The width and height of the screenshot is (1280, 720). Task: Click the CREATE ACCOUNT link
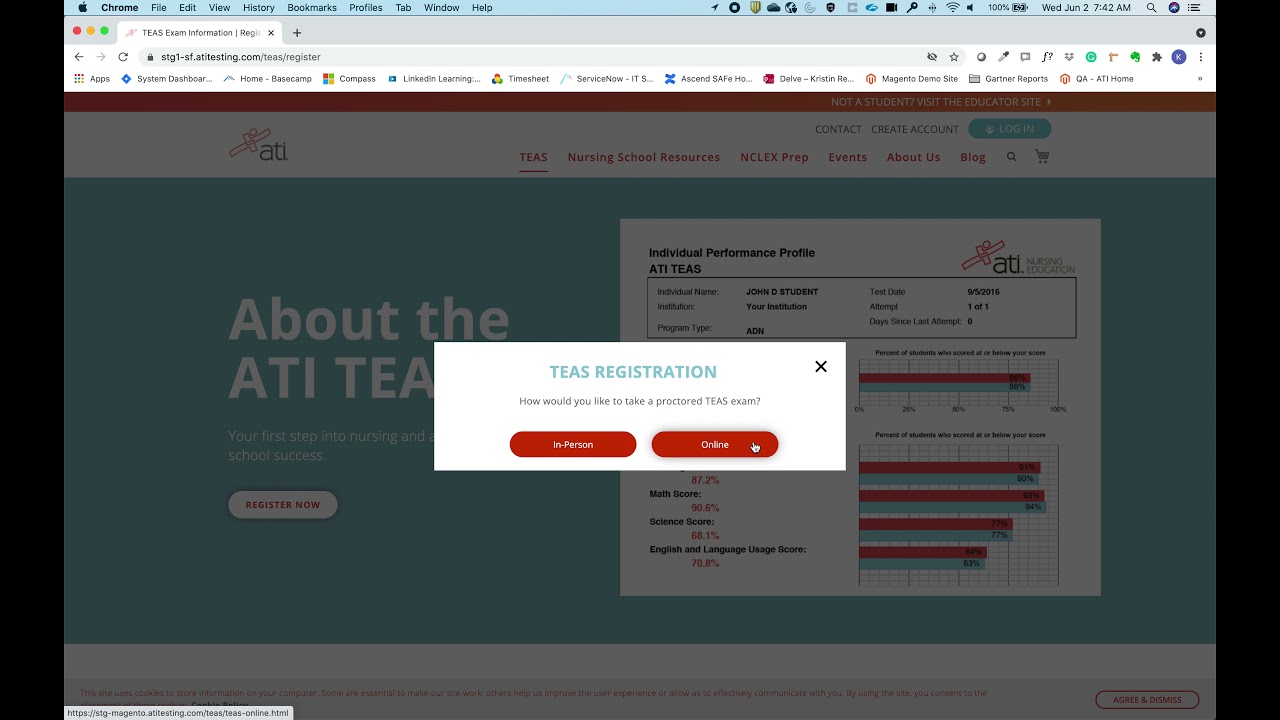click(x=915, y=129)
